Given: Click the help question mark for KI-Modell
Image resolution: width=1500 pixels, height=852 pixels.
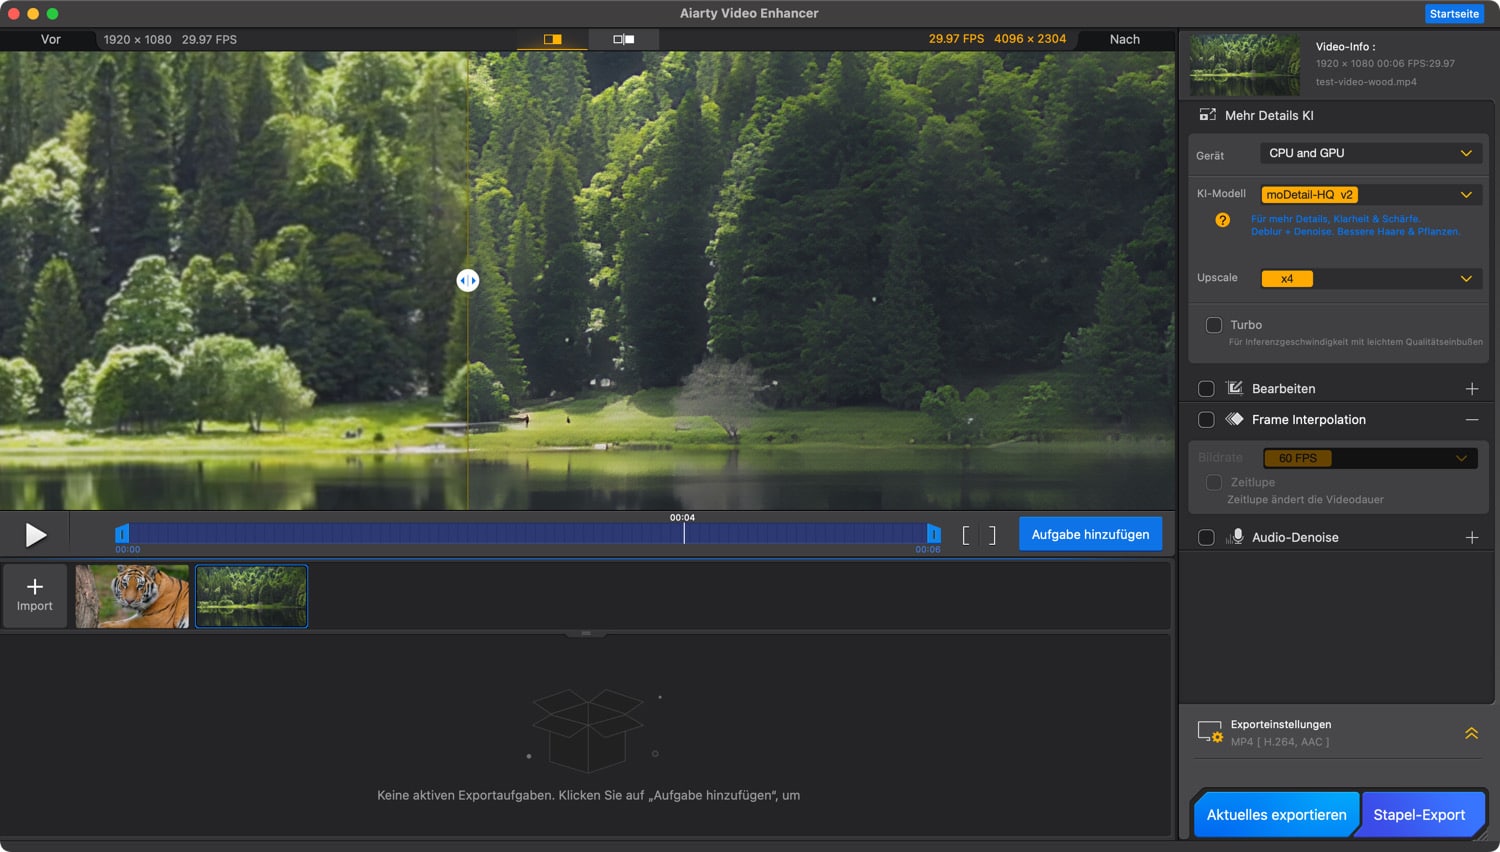Looking at the screenshot, I should (x=1222, y=220).
